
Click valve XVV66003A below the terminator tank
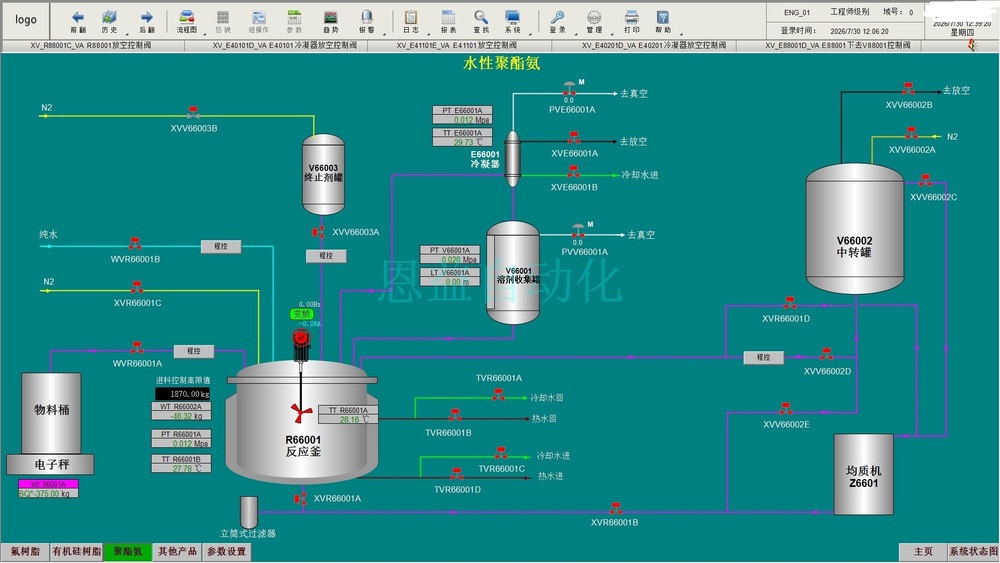pos(318,232)
